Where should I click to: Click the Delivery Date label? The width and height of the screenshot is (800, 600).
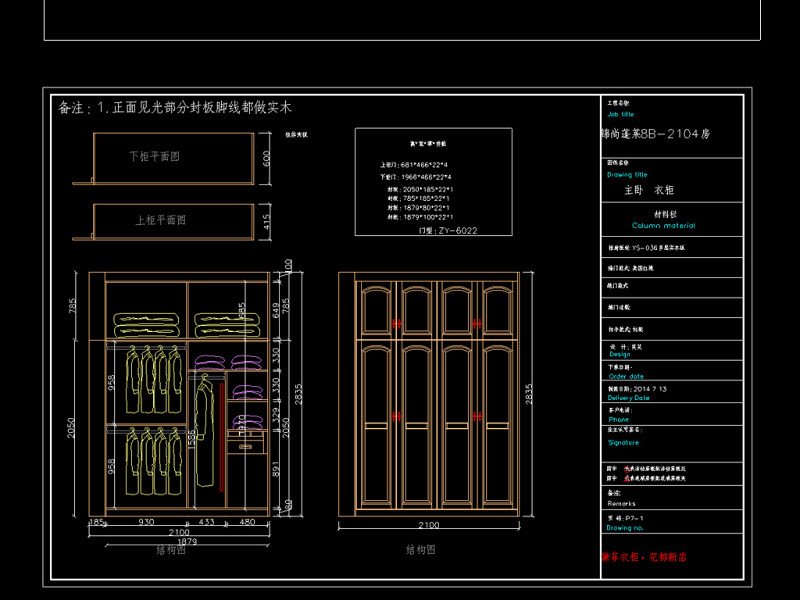[629, 398]
